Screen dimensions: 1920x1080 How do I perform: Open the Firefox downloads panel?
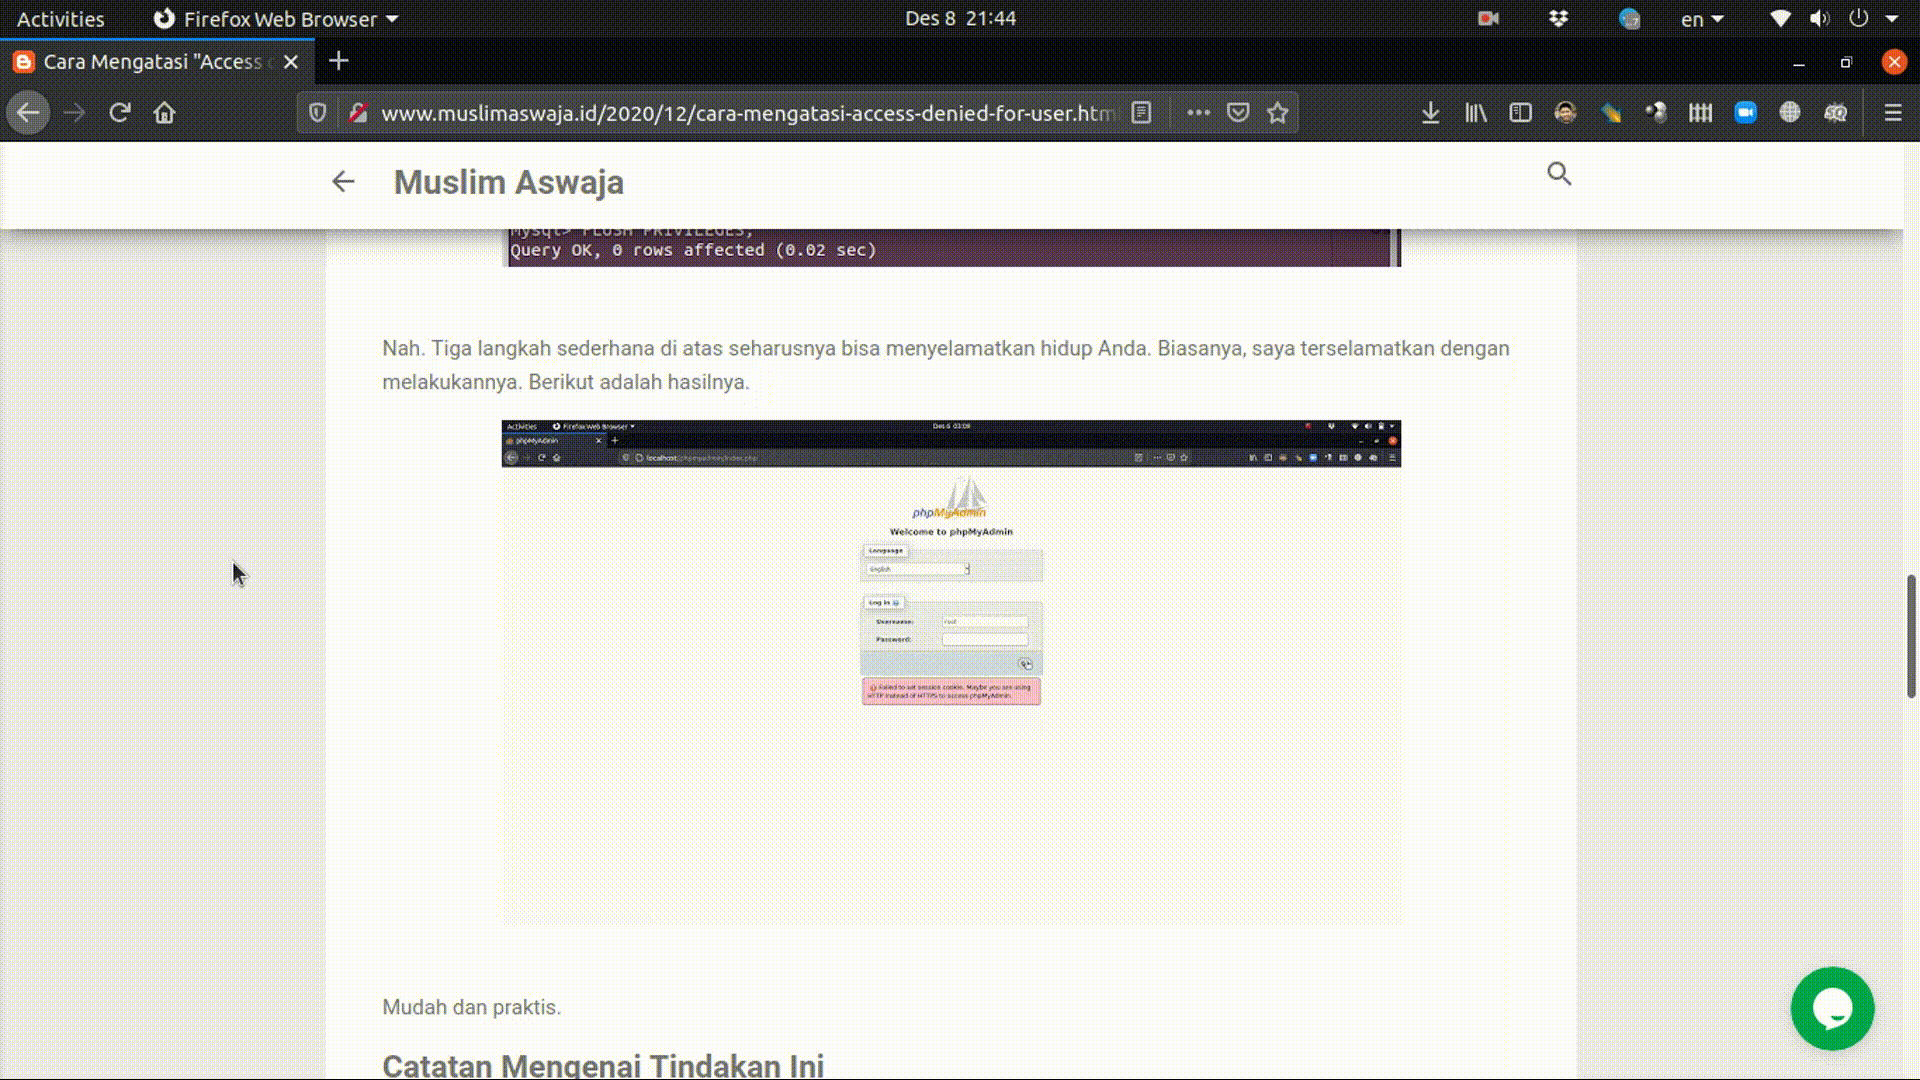(1431, 113)
